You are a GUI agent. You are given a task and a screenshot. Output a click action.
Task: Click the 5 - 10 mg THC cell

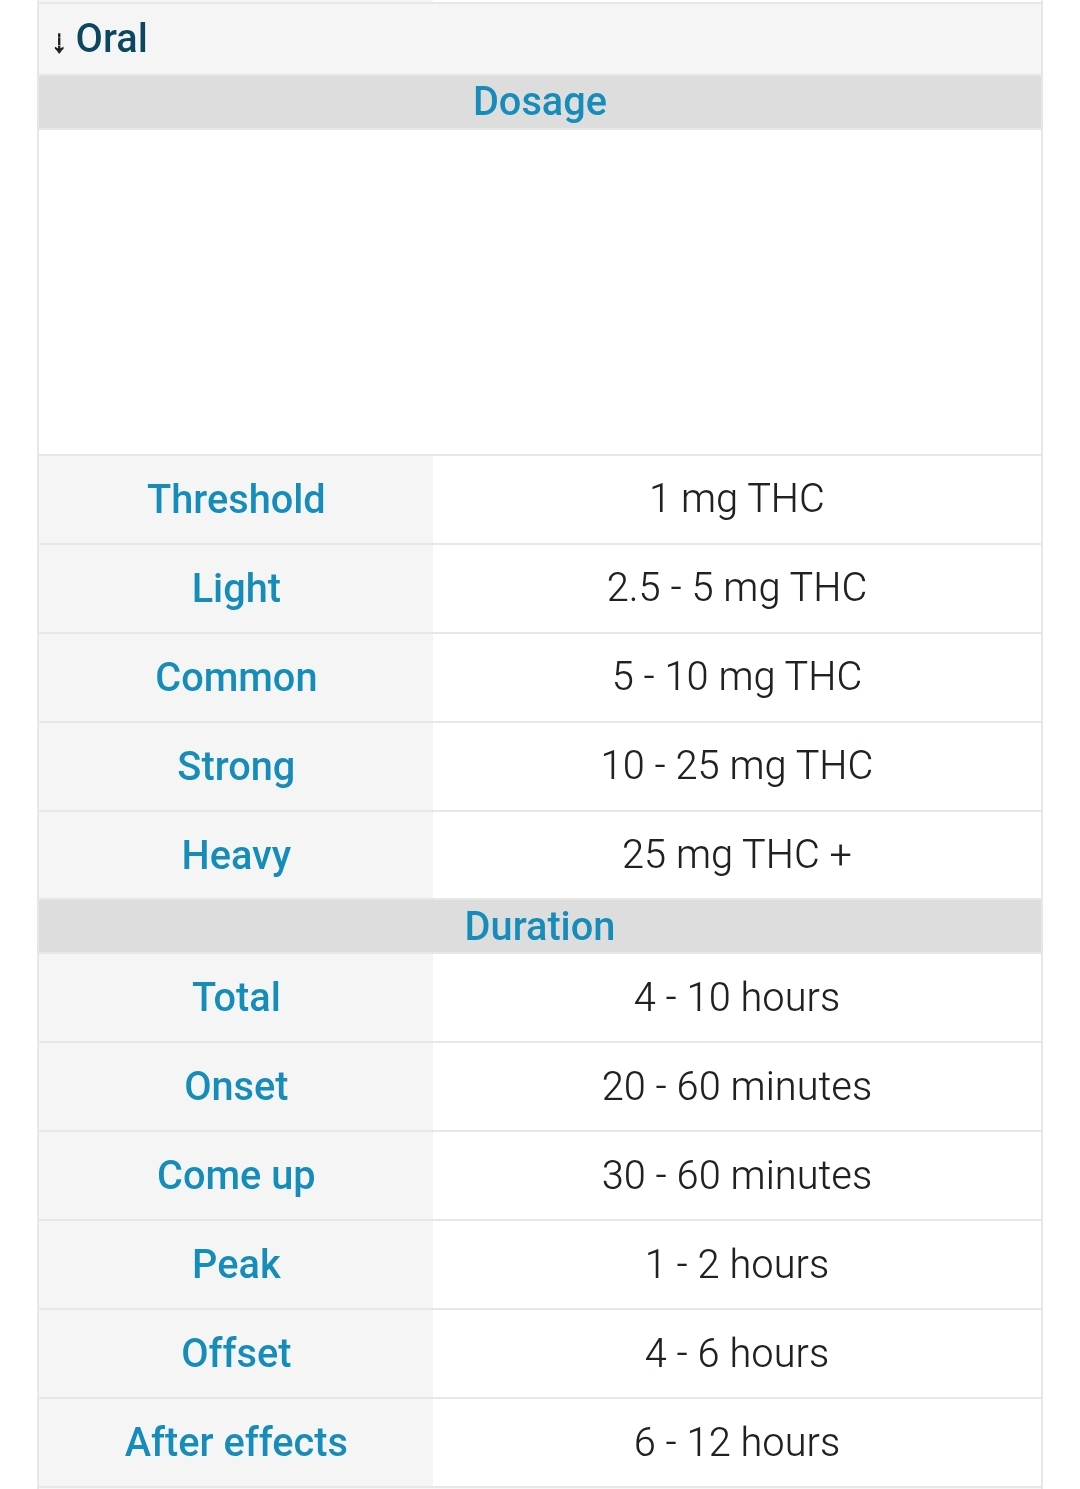[737, 677]
